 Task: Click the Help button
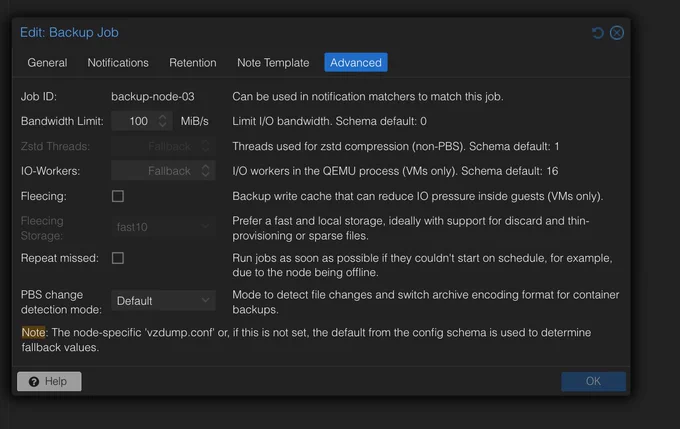[49, 381]
